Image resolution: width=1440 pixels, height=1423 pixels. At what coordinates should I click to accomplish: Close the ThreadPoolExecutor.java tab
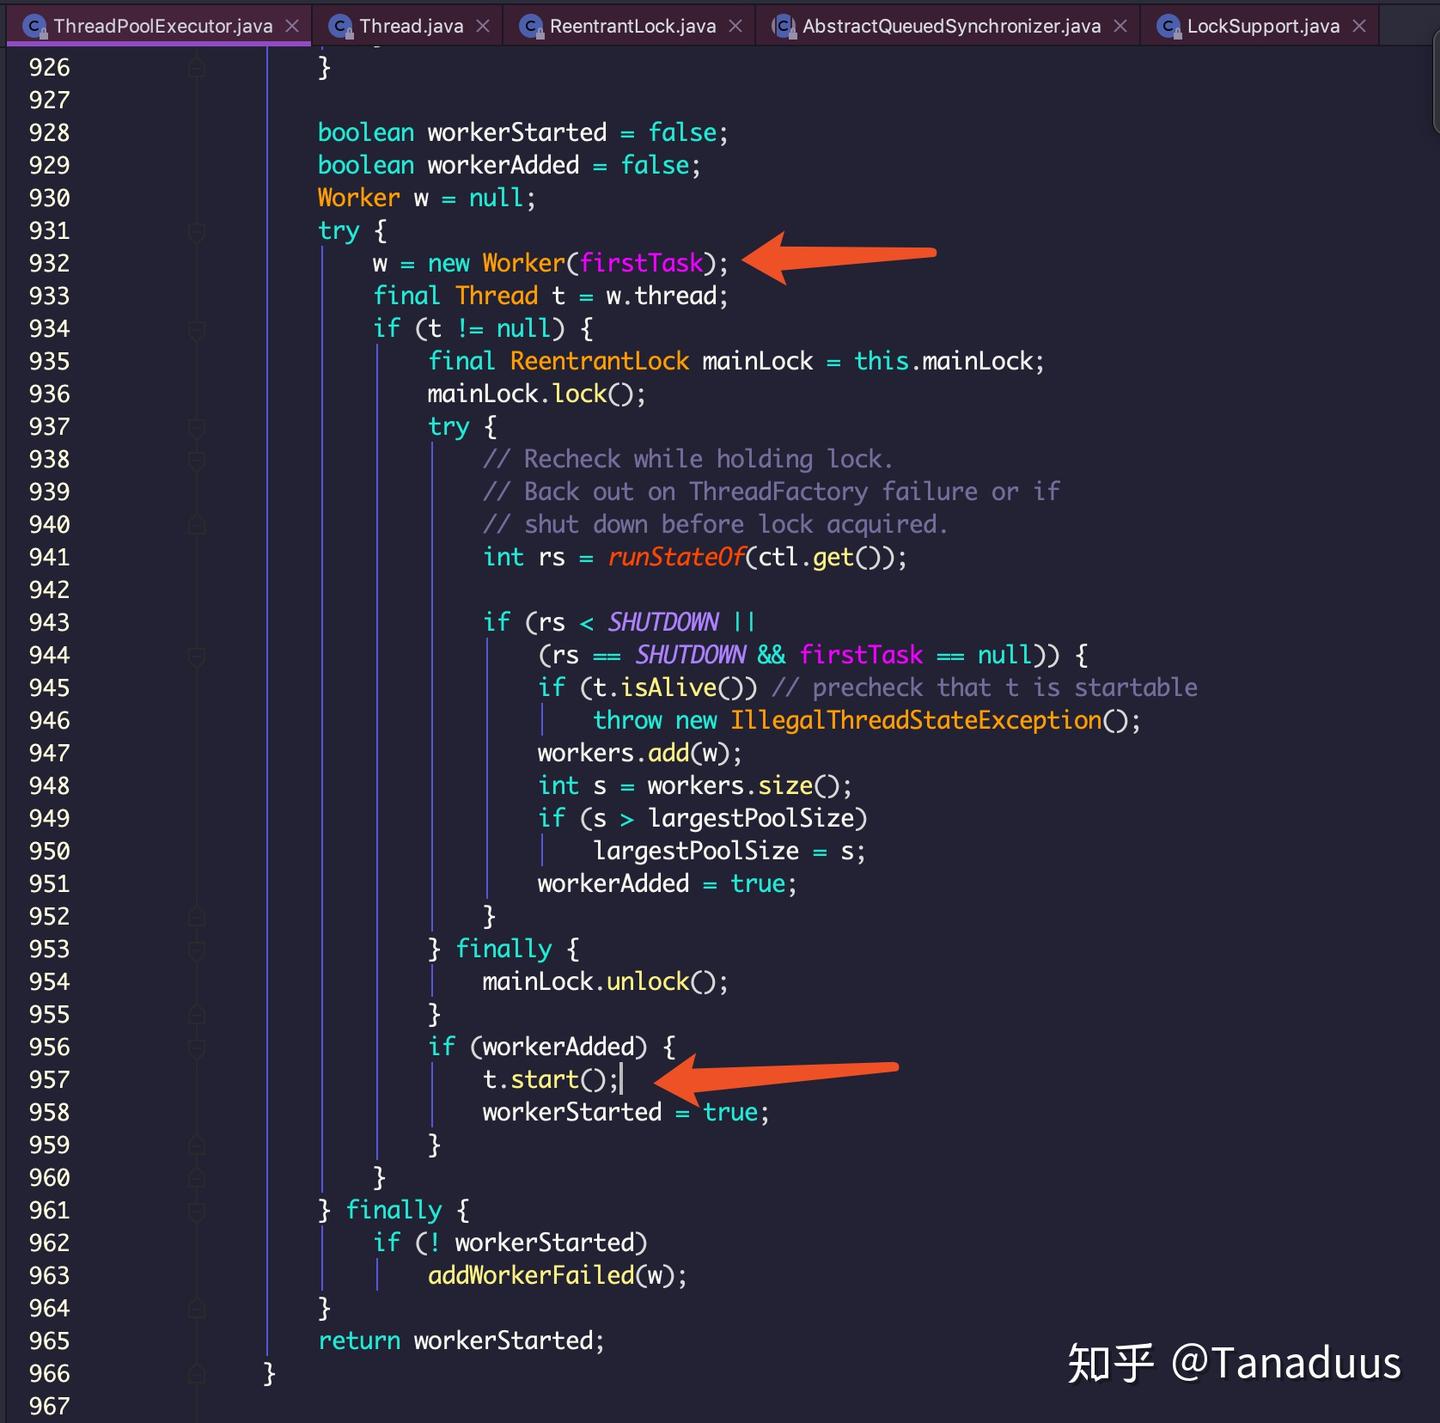pos(292,26)
